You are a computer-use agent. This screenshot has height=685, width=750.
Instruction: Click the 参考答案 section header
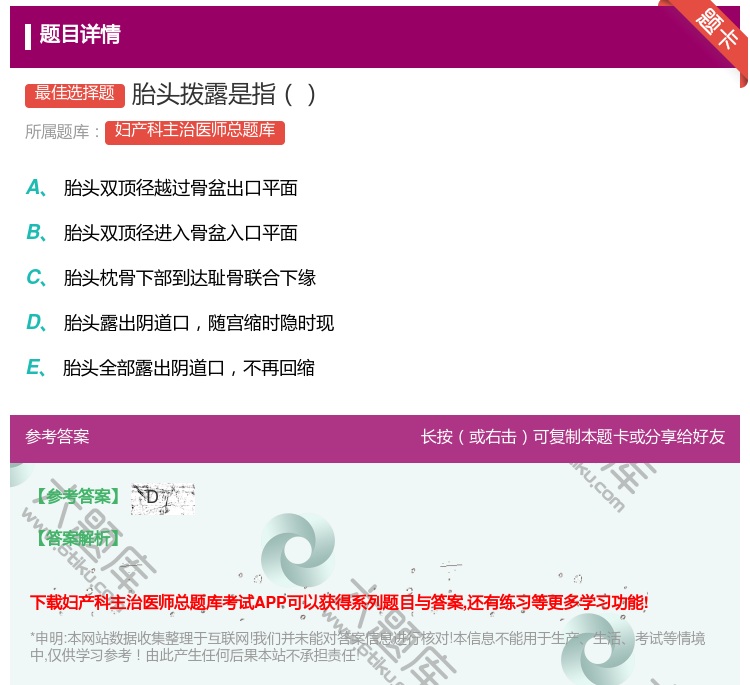point(58,437)
